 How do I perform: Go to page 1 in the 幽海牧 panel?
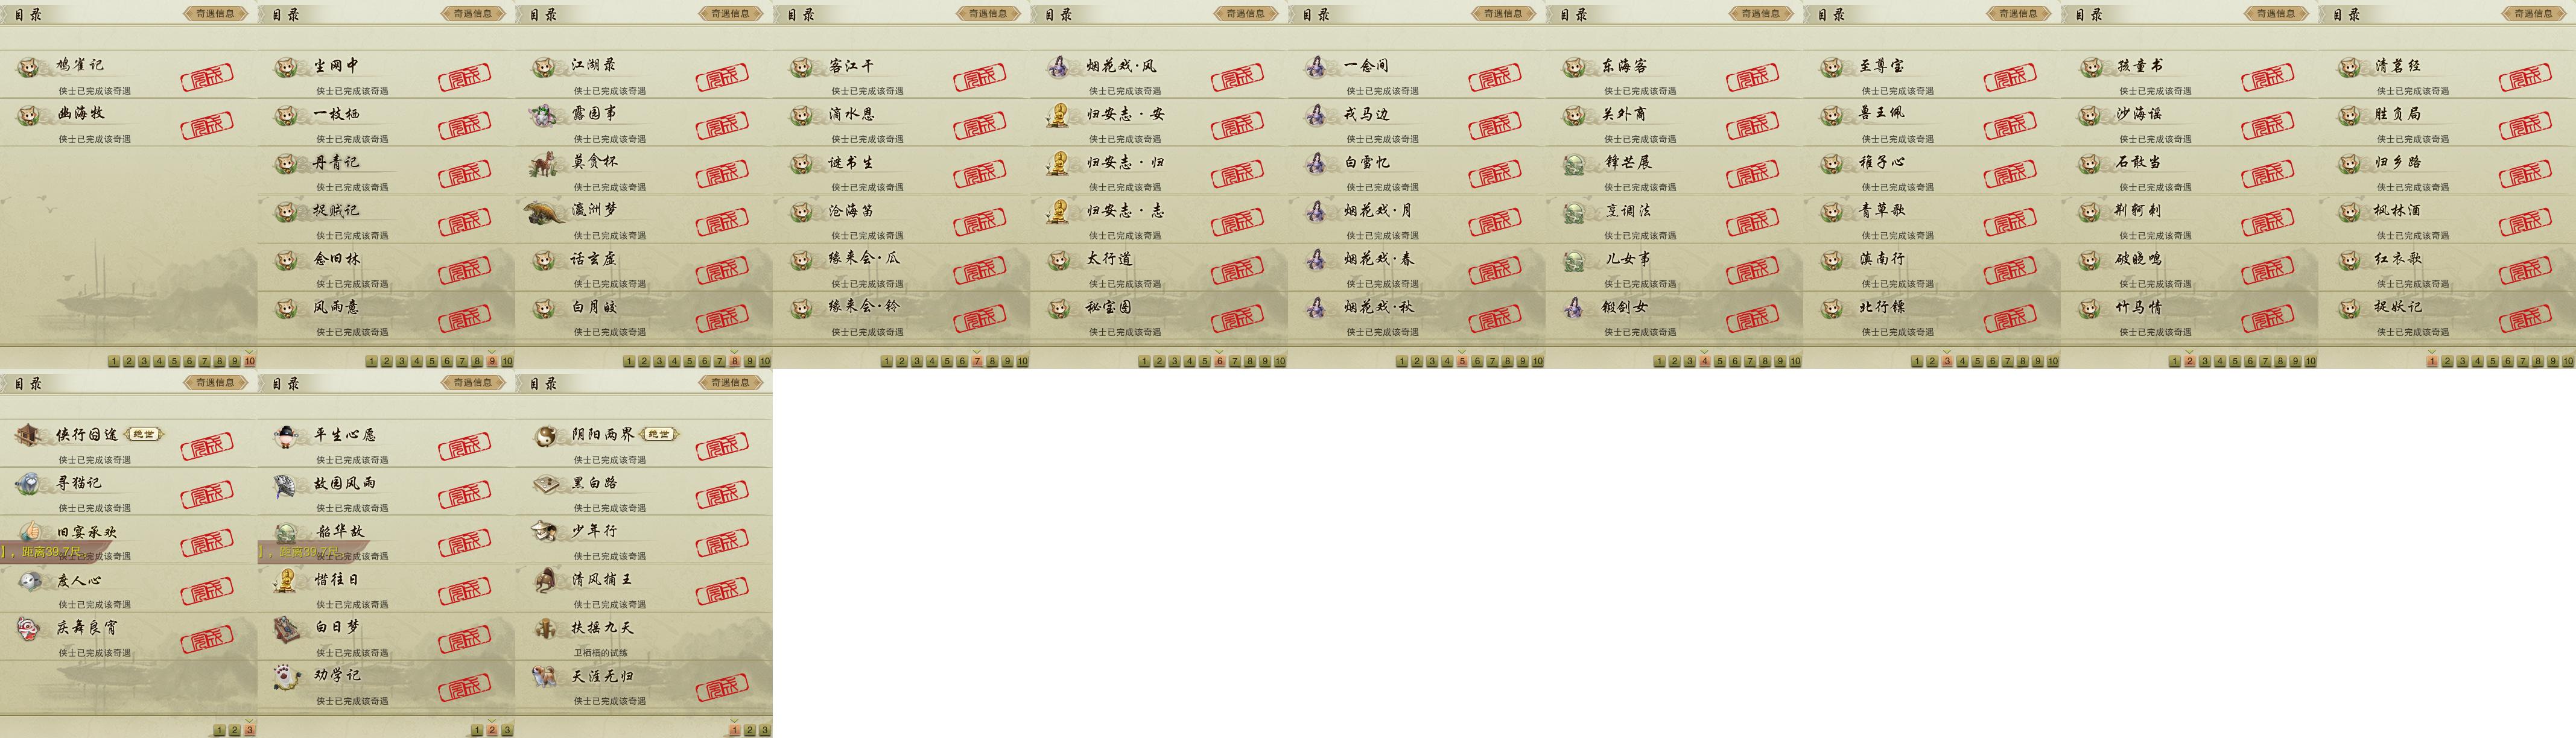pos(114,361)
